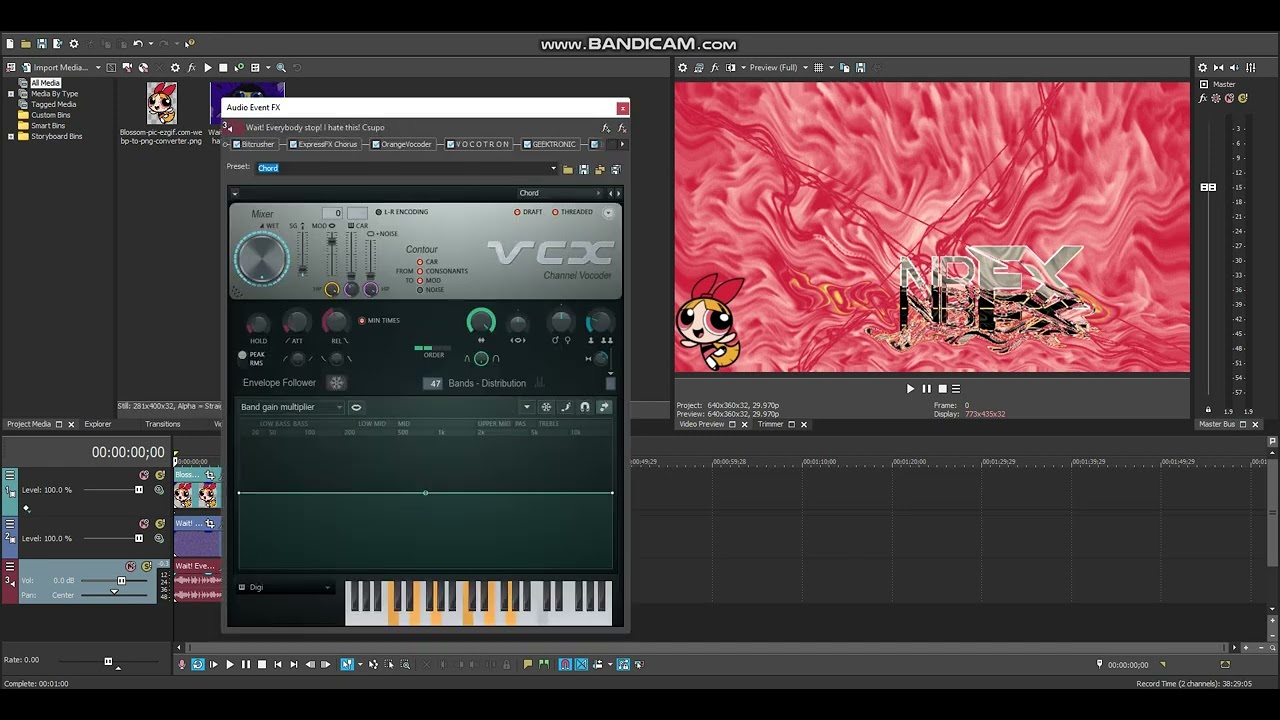Adjust the playback Rate slider
Image resolution: width=1280 pixels, height=720 pixels.
tap(108, 661)
